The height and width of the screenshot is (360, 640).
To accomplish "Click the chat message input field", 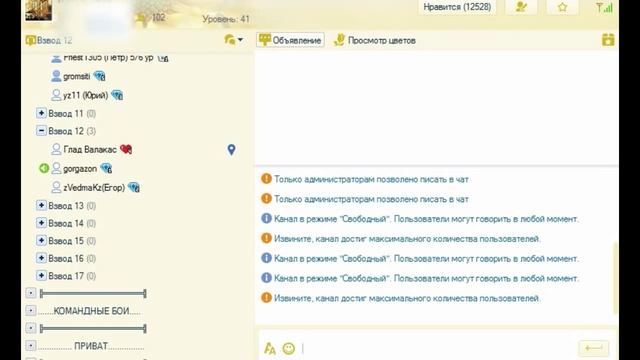I will click(437, 348).
